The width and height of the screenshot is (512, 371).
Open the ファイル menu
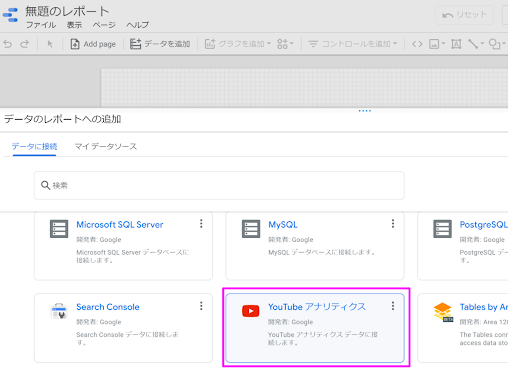point(41,25)
